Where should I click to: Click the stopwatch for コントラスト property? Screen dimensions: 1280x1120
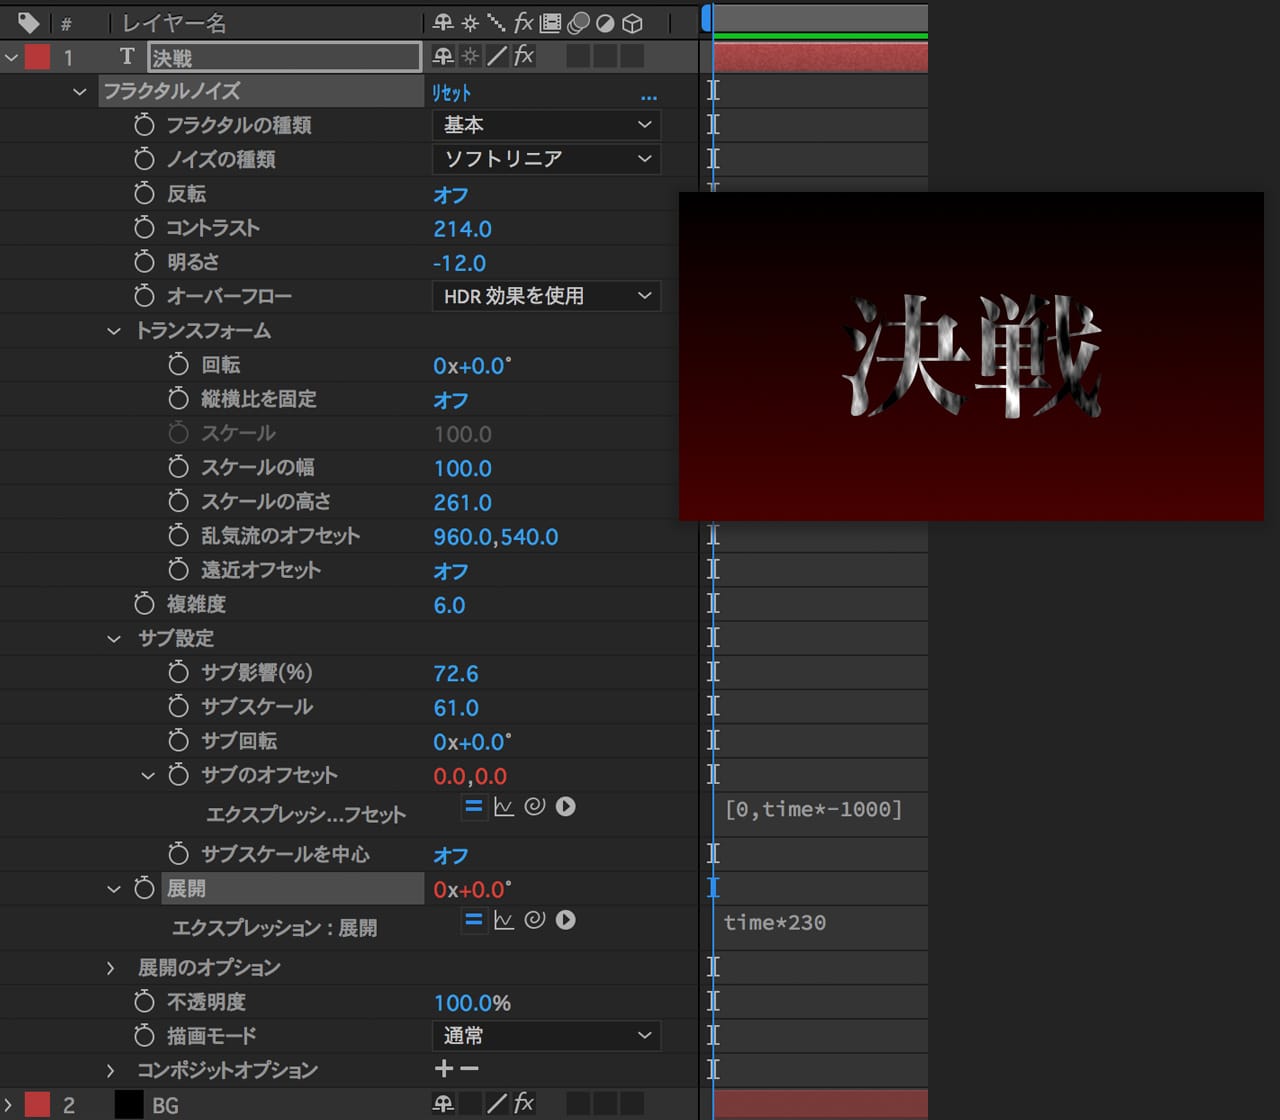144,228
